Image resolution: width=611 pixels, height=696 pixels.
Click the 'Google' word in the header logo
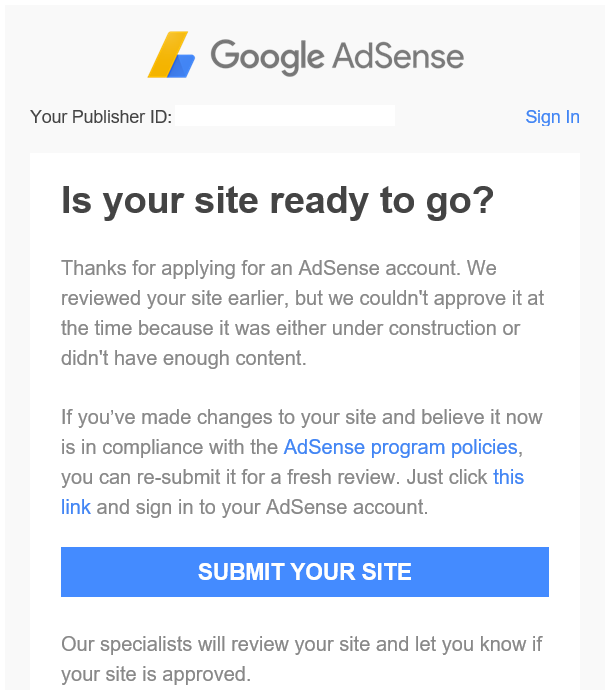267,57
